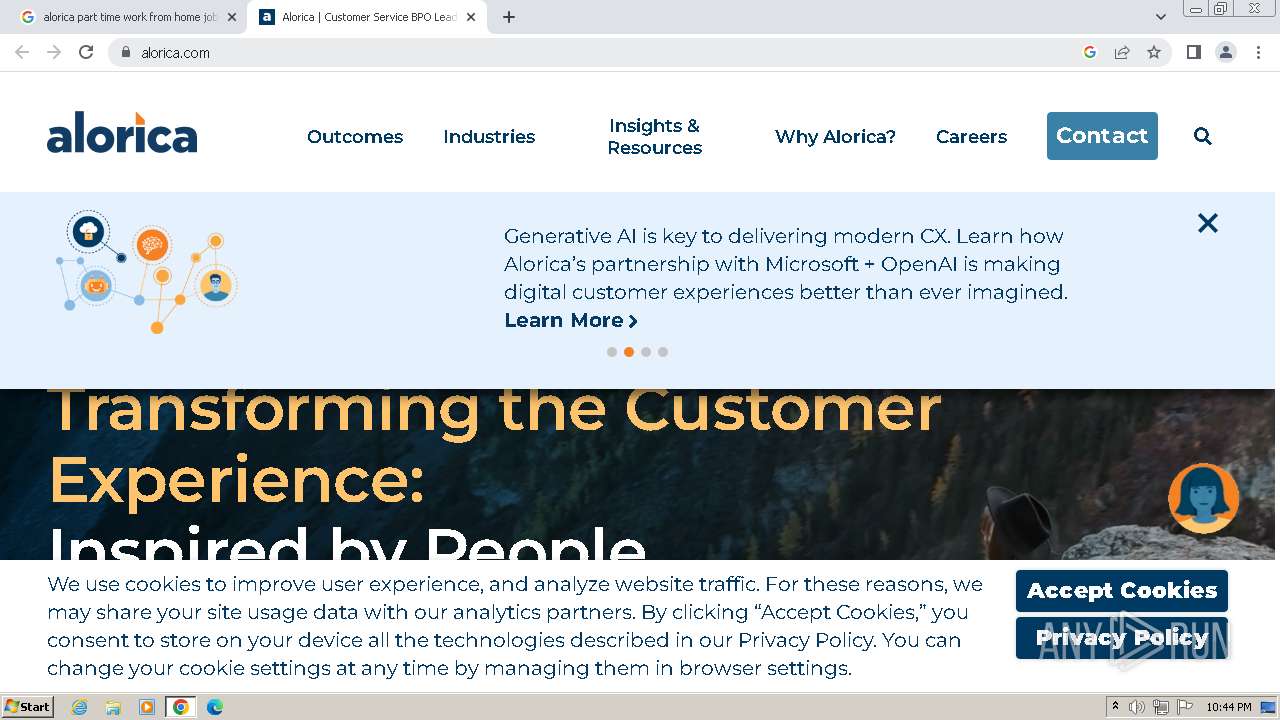
Task: Open the Action Center flag icon
Action: click(1185, 707)
